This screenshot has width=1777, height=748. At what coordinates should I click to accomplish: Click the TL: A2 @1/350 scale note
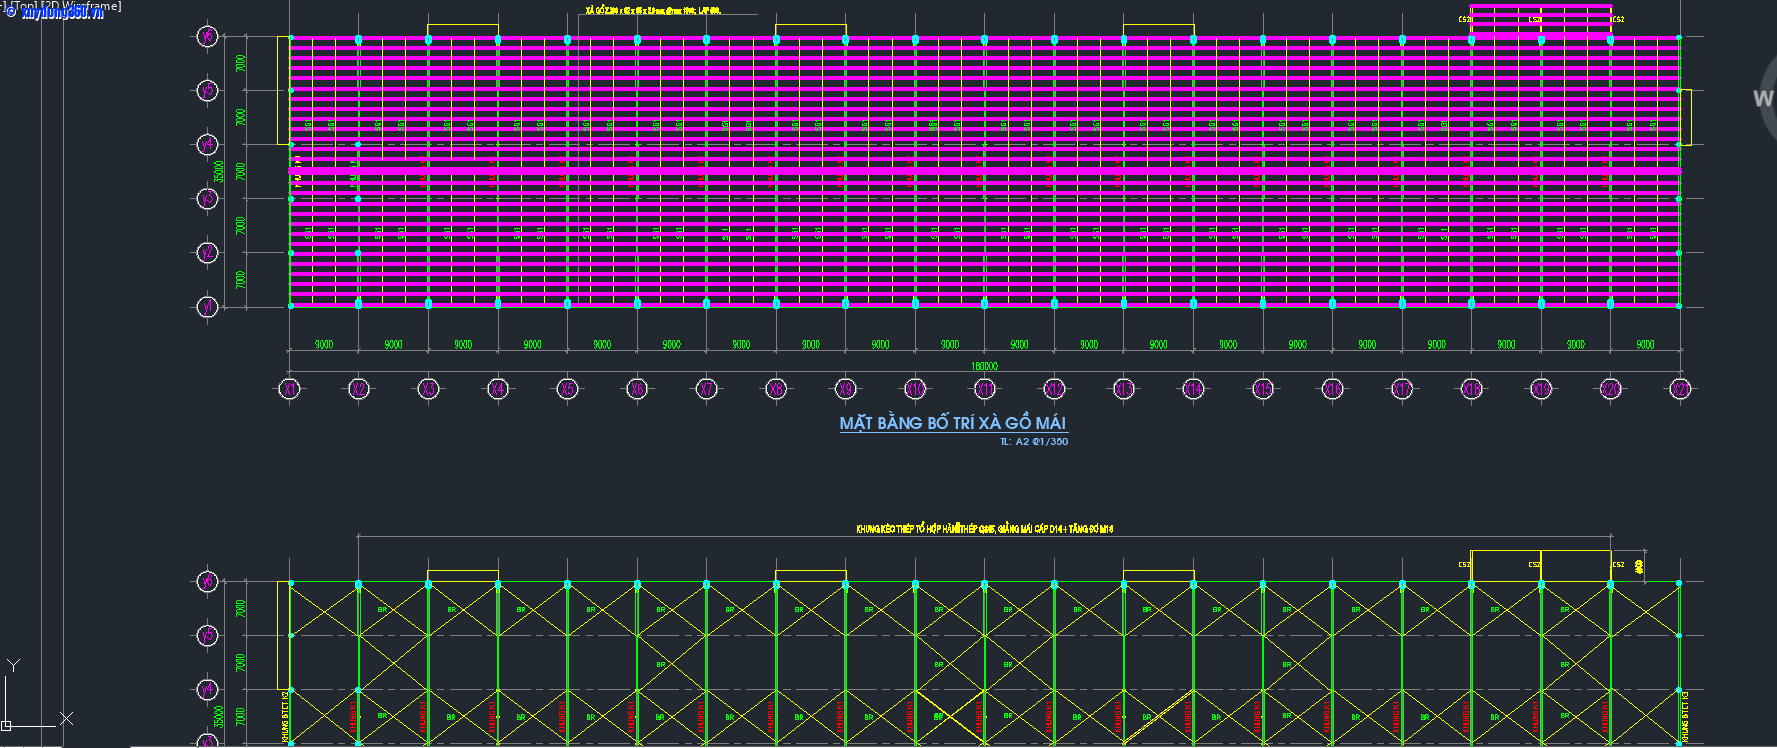click(1034, 441)
